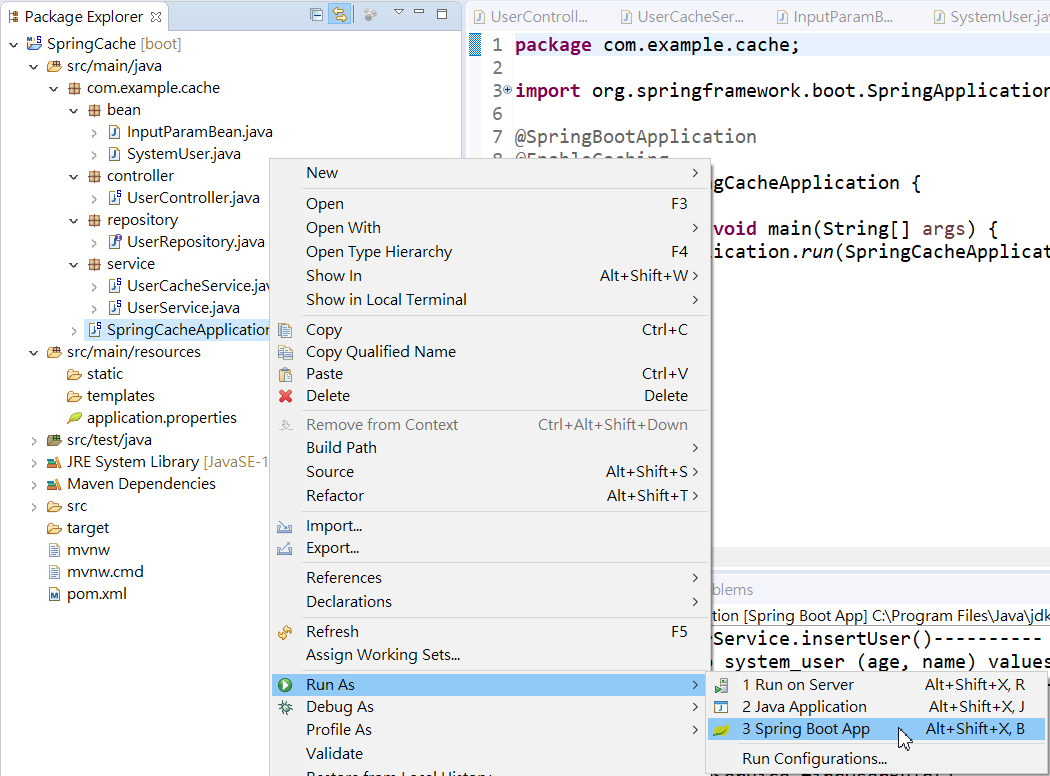Open Package Explorer View Menu triangle

click(x=398, y=12)
